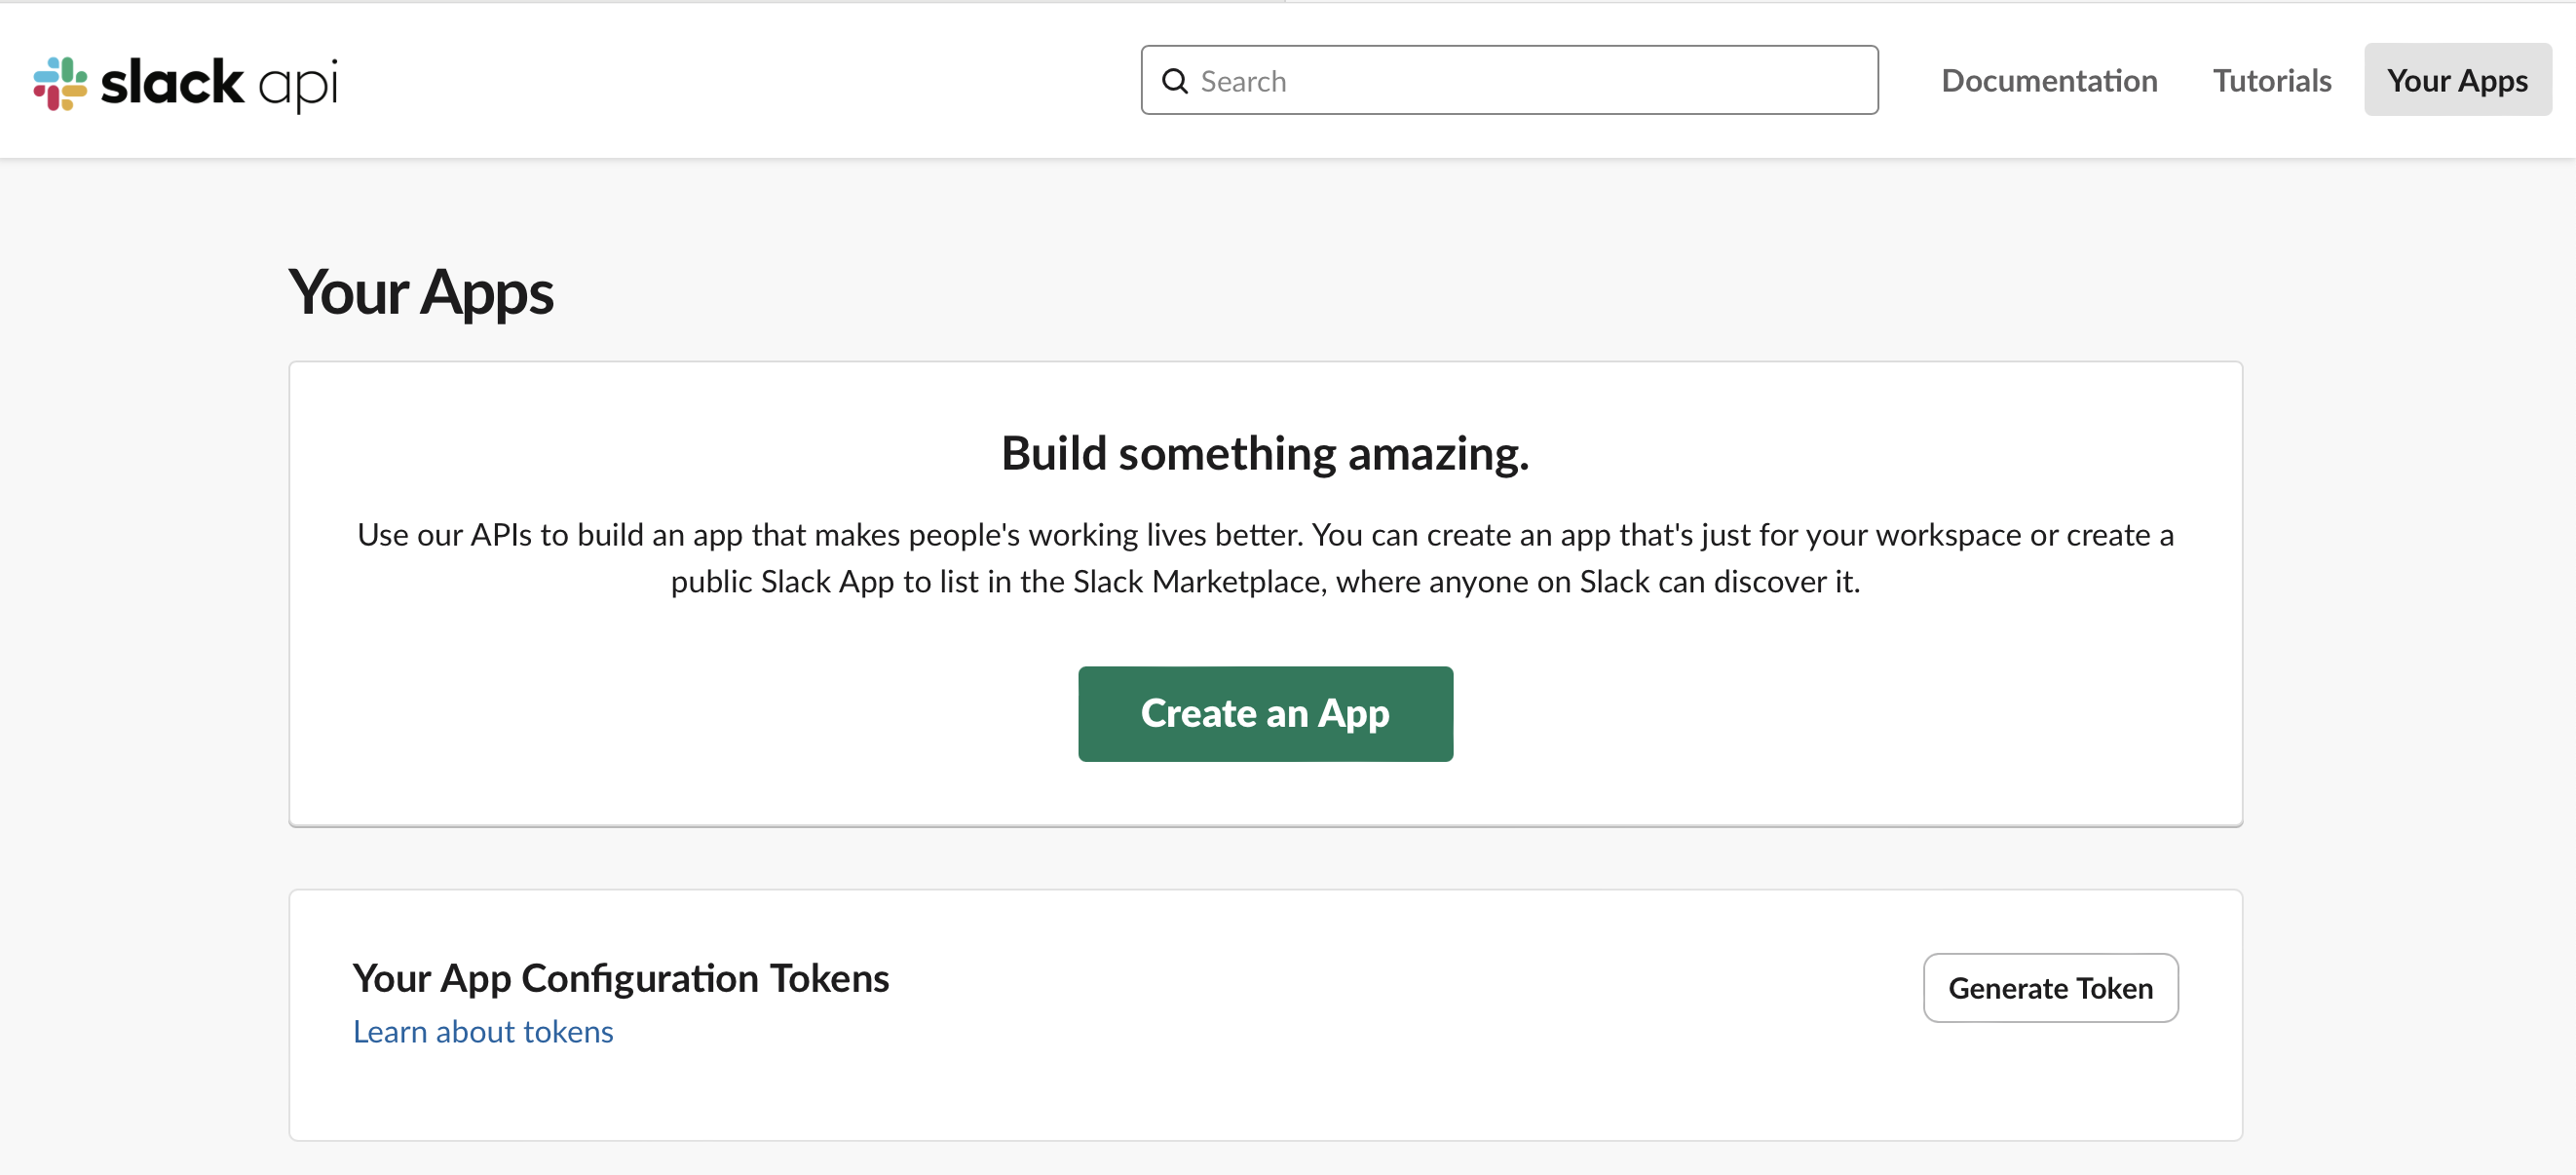Open Documentation from the top navigation
This screenshot has height=1175, width=2576.
pos(2049,80)
